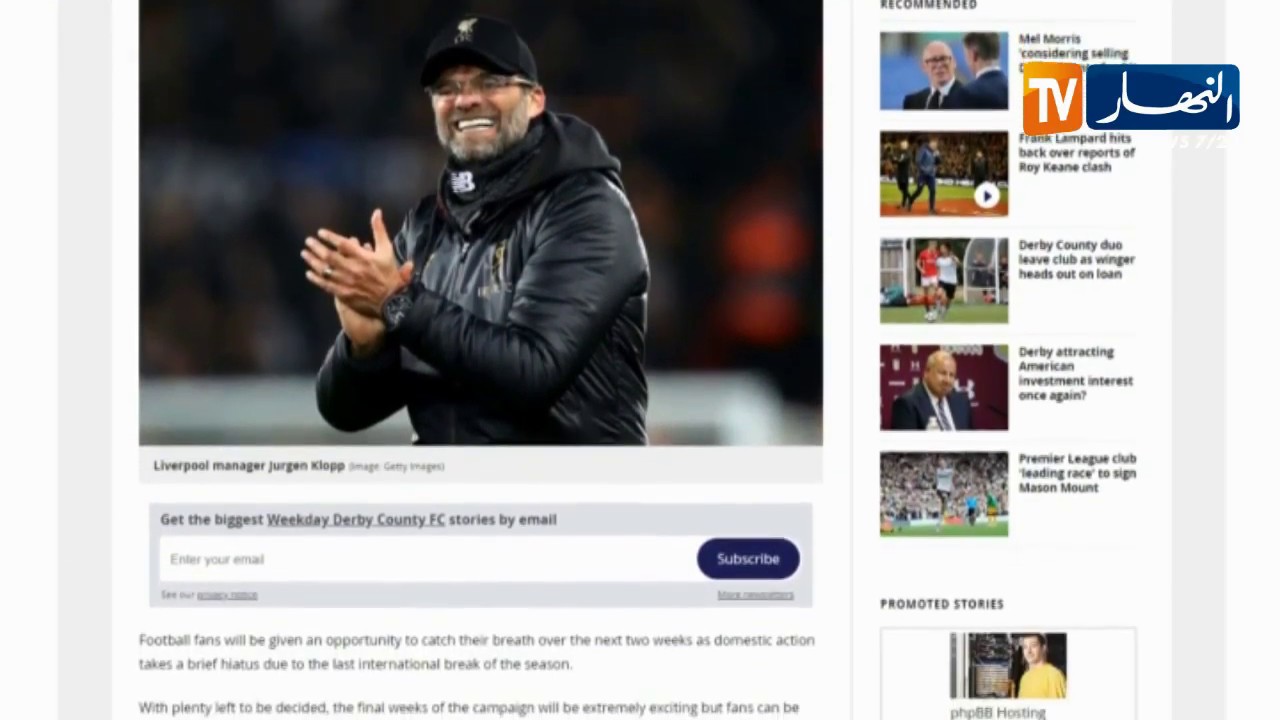Open the 'More newsletters' link
The image size is (1280, 720).
pyautogui.click(x=755, y=595)
